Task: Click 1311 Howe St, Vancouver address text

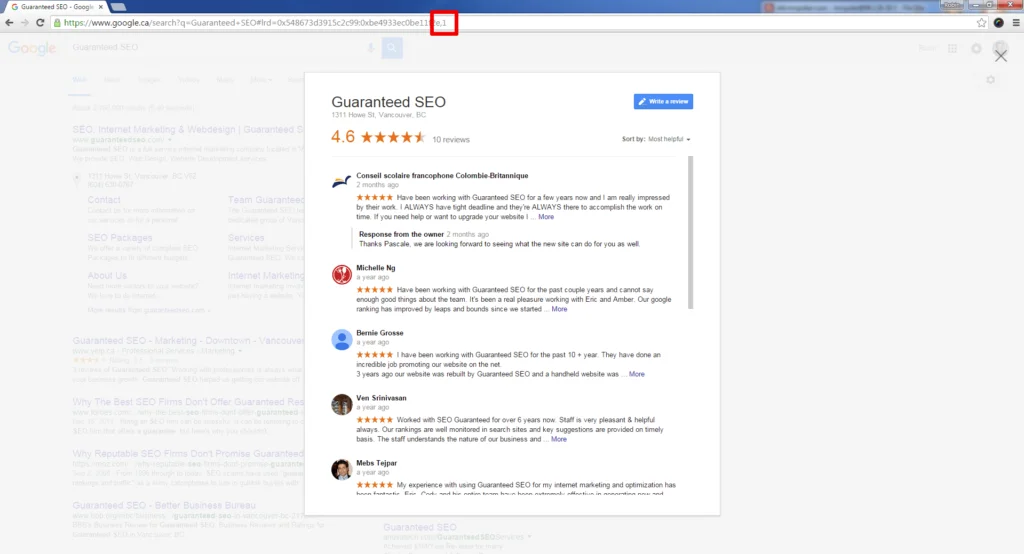Action: [378, 115]
